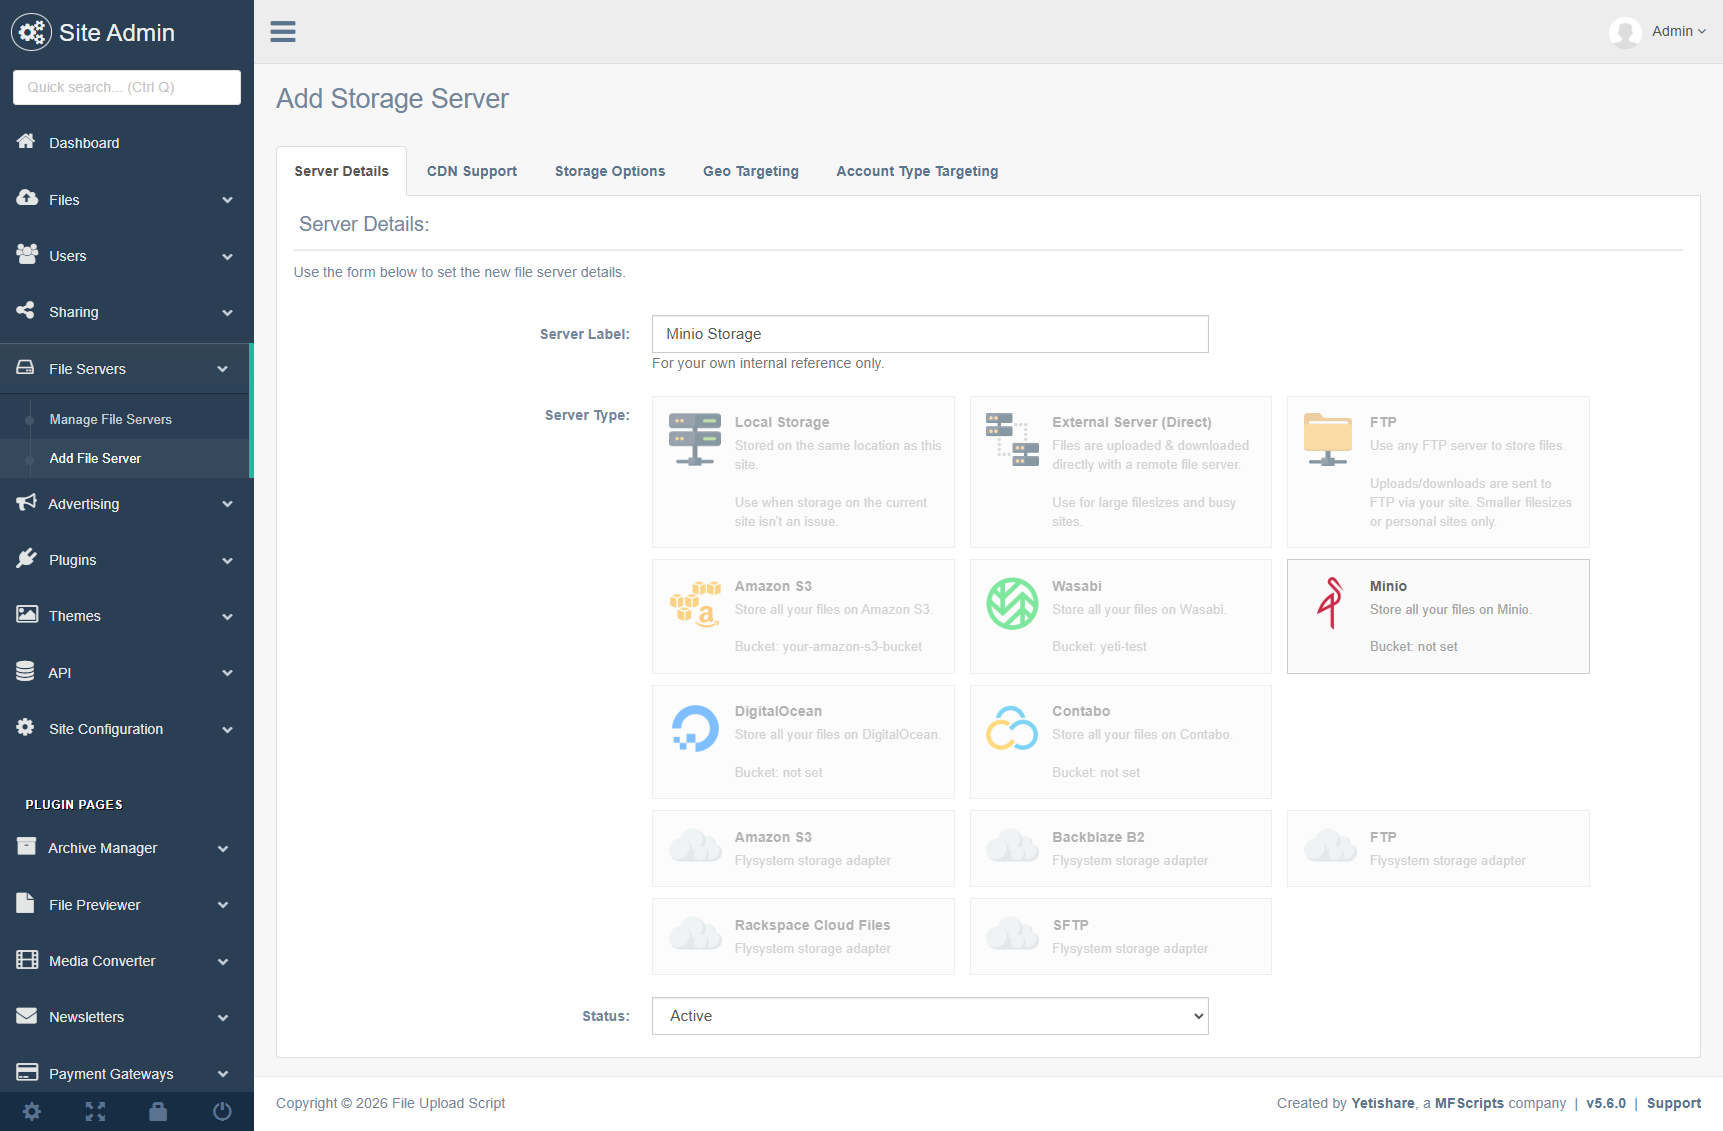Expand the Users sidebar menu
The width and height of the screenshot is (1723, 1131).
[126, 256]
